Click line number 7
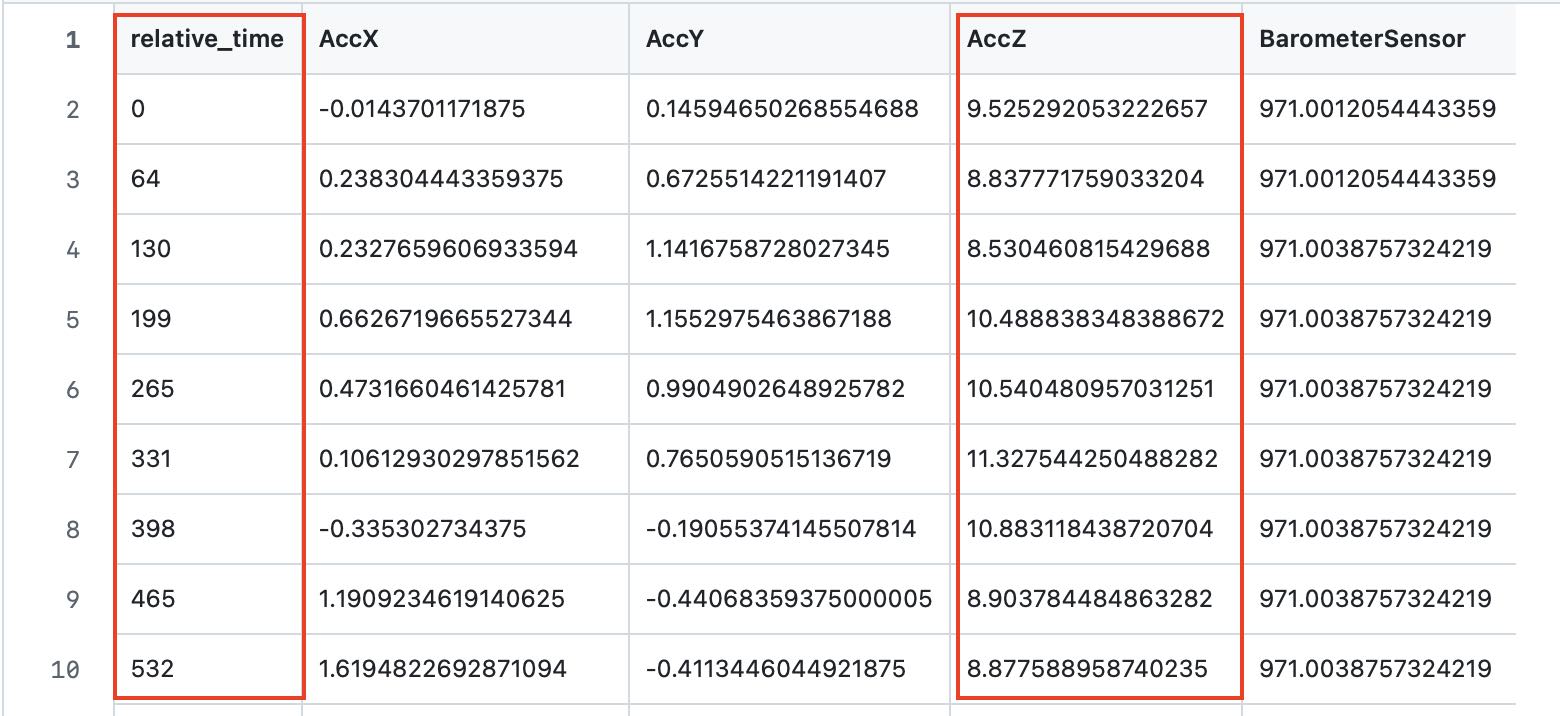This screenshot has width=1560, height=716. [72, 459]
